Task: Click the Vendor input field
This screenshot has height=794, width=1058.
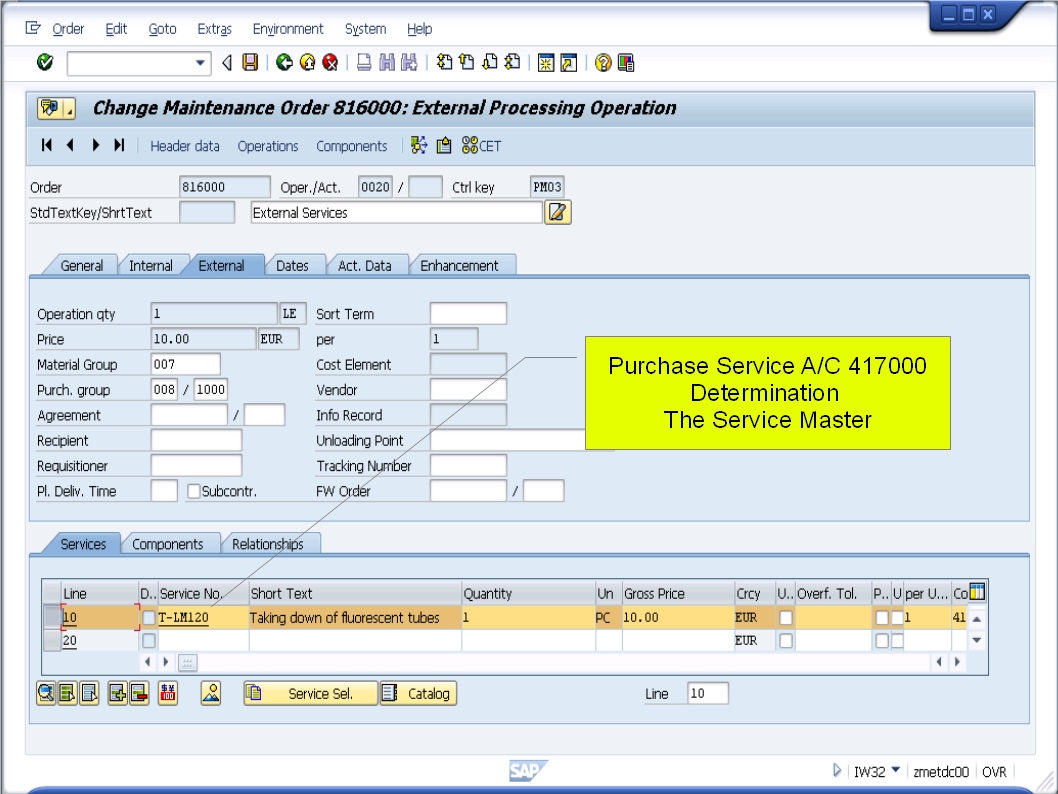Action: pos(468,390)
